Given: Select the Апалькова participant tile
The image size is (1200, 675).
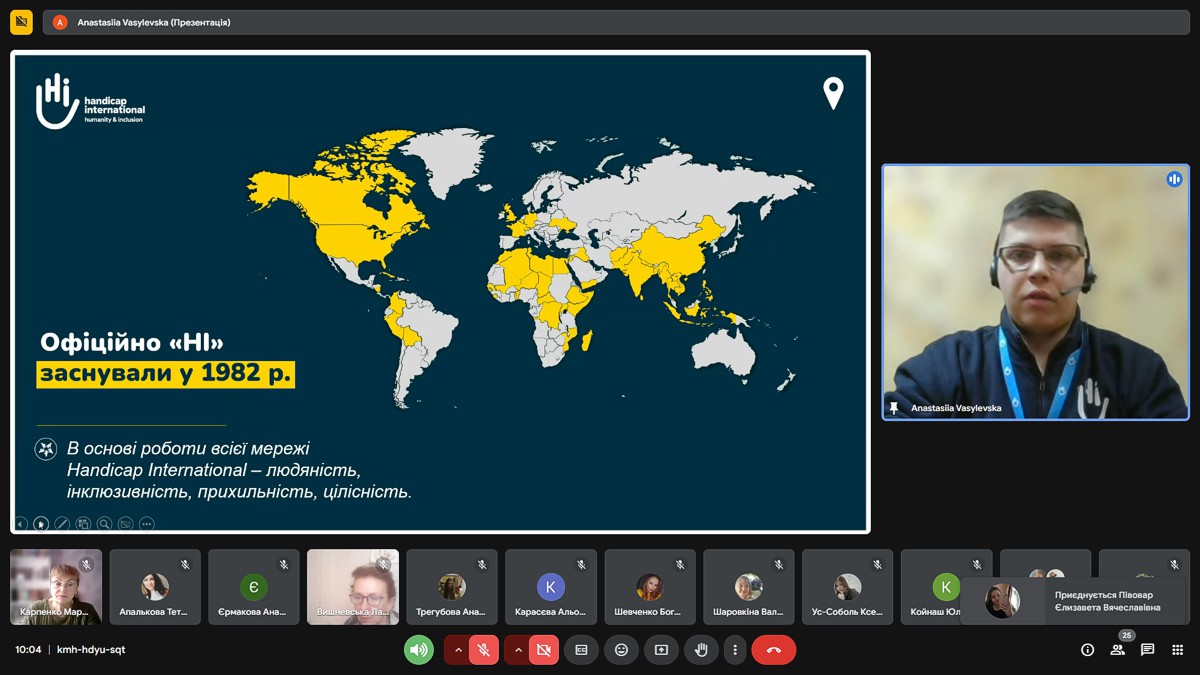Looking at the screenshot, I should (x=155, y=587).
